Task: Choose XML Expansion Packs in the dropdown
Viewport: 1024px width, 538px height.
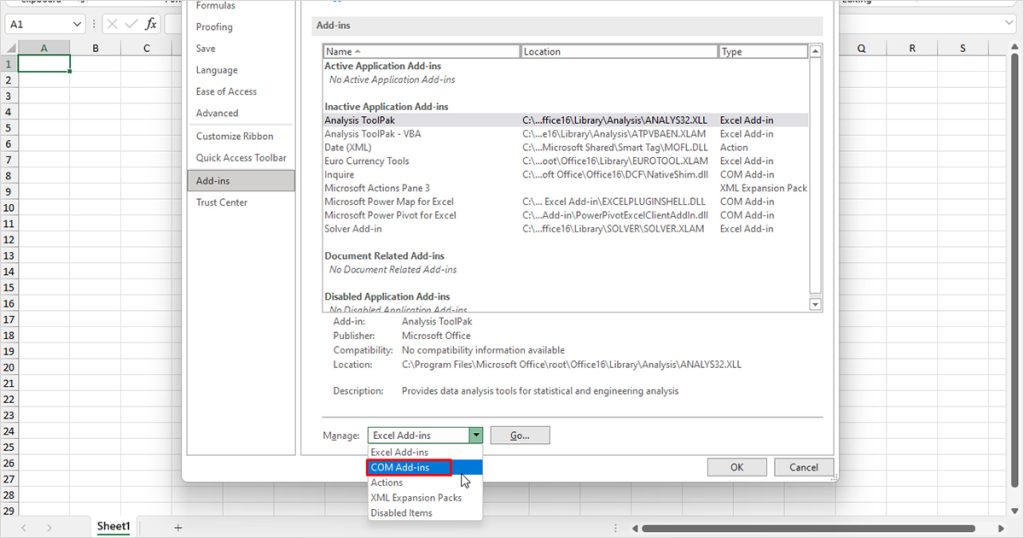Action: pos(425,498)
